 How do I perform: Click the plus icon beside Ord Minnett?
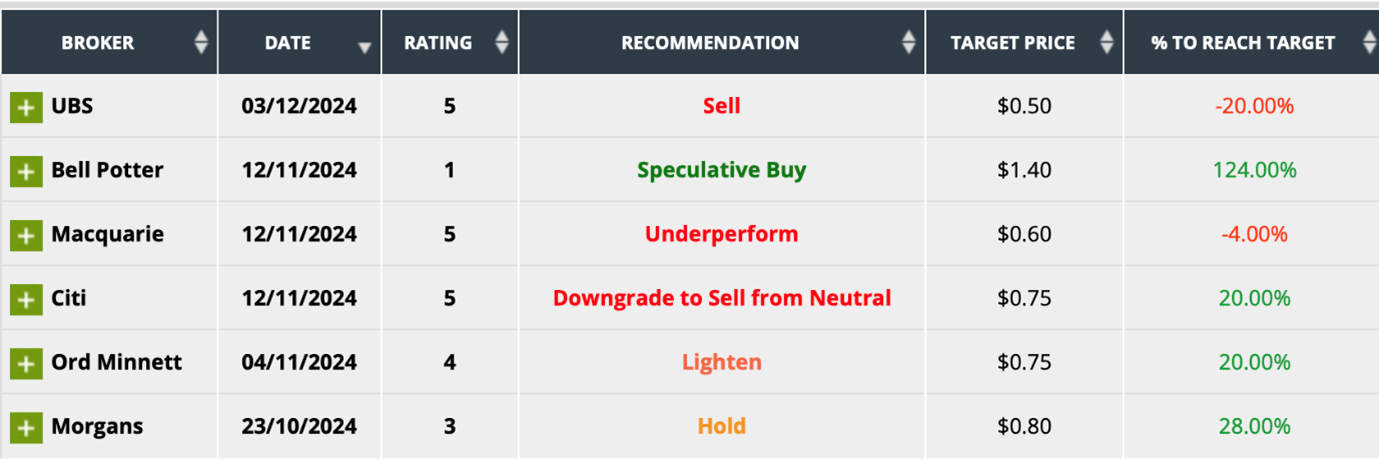[26, 363]
